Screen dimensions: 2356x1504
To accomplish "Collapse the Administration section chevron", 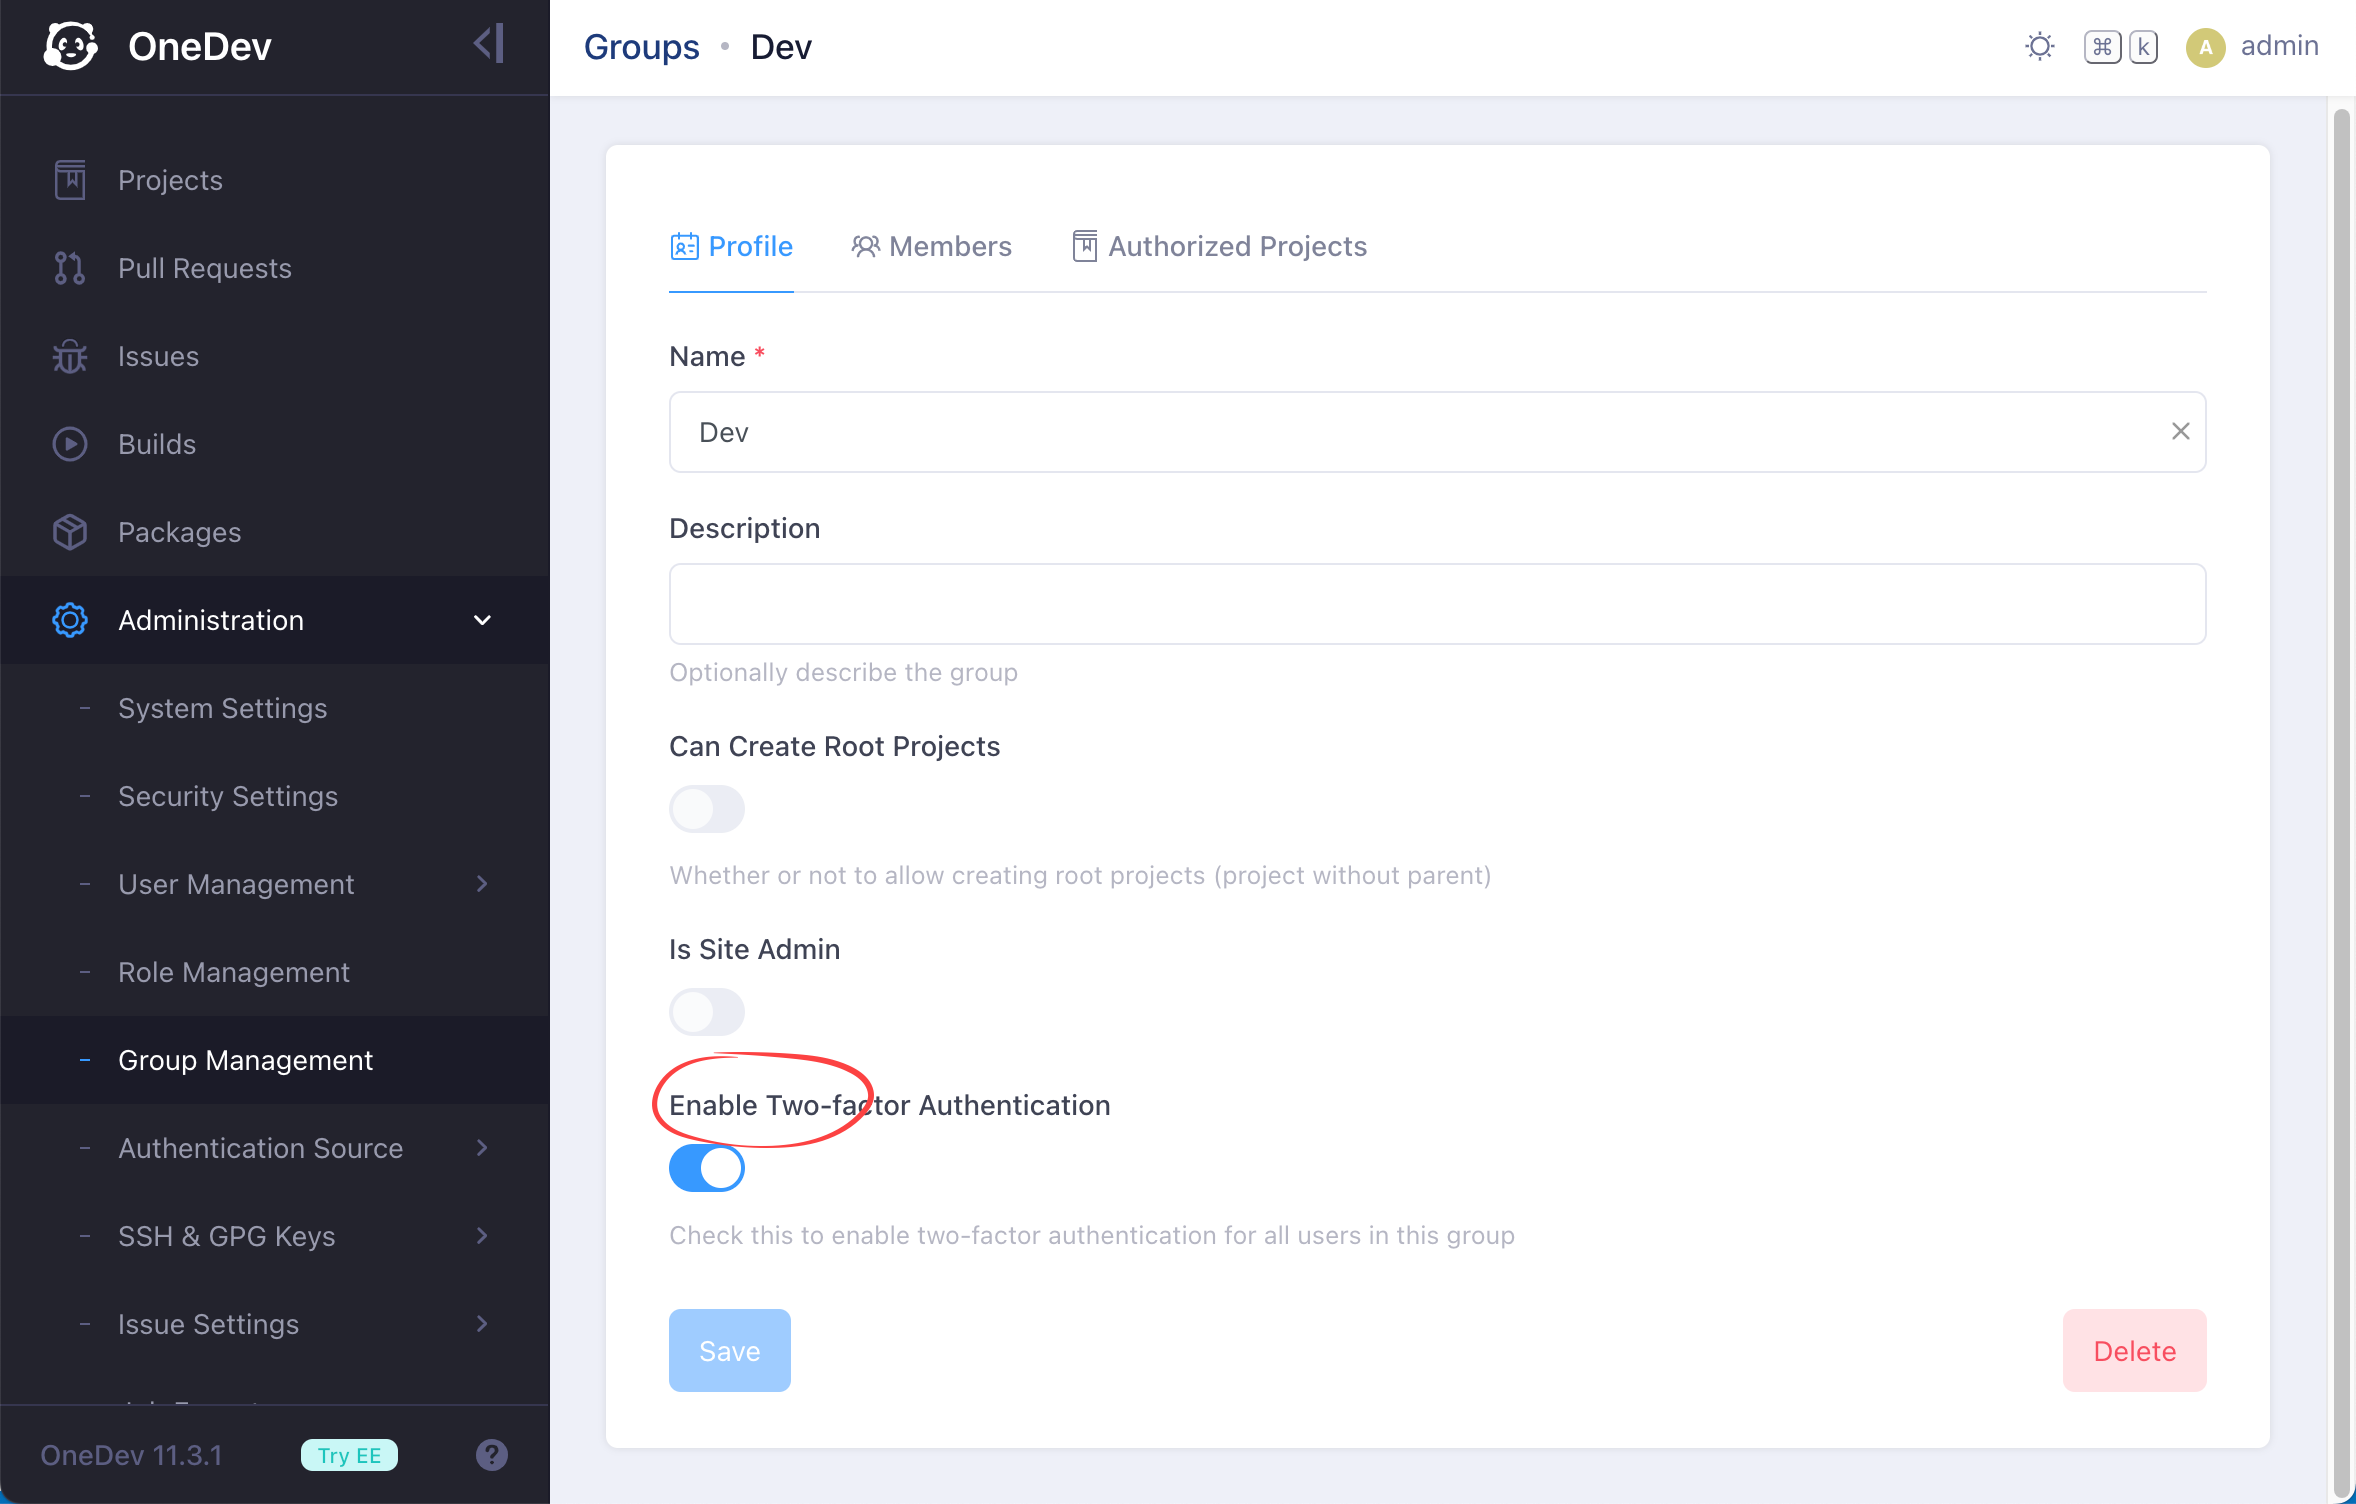I will pos(482,620).
